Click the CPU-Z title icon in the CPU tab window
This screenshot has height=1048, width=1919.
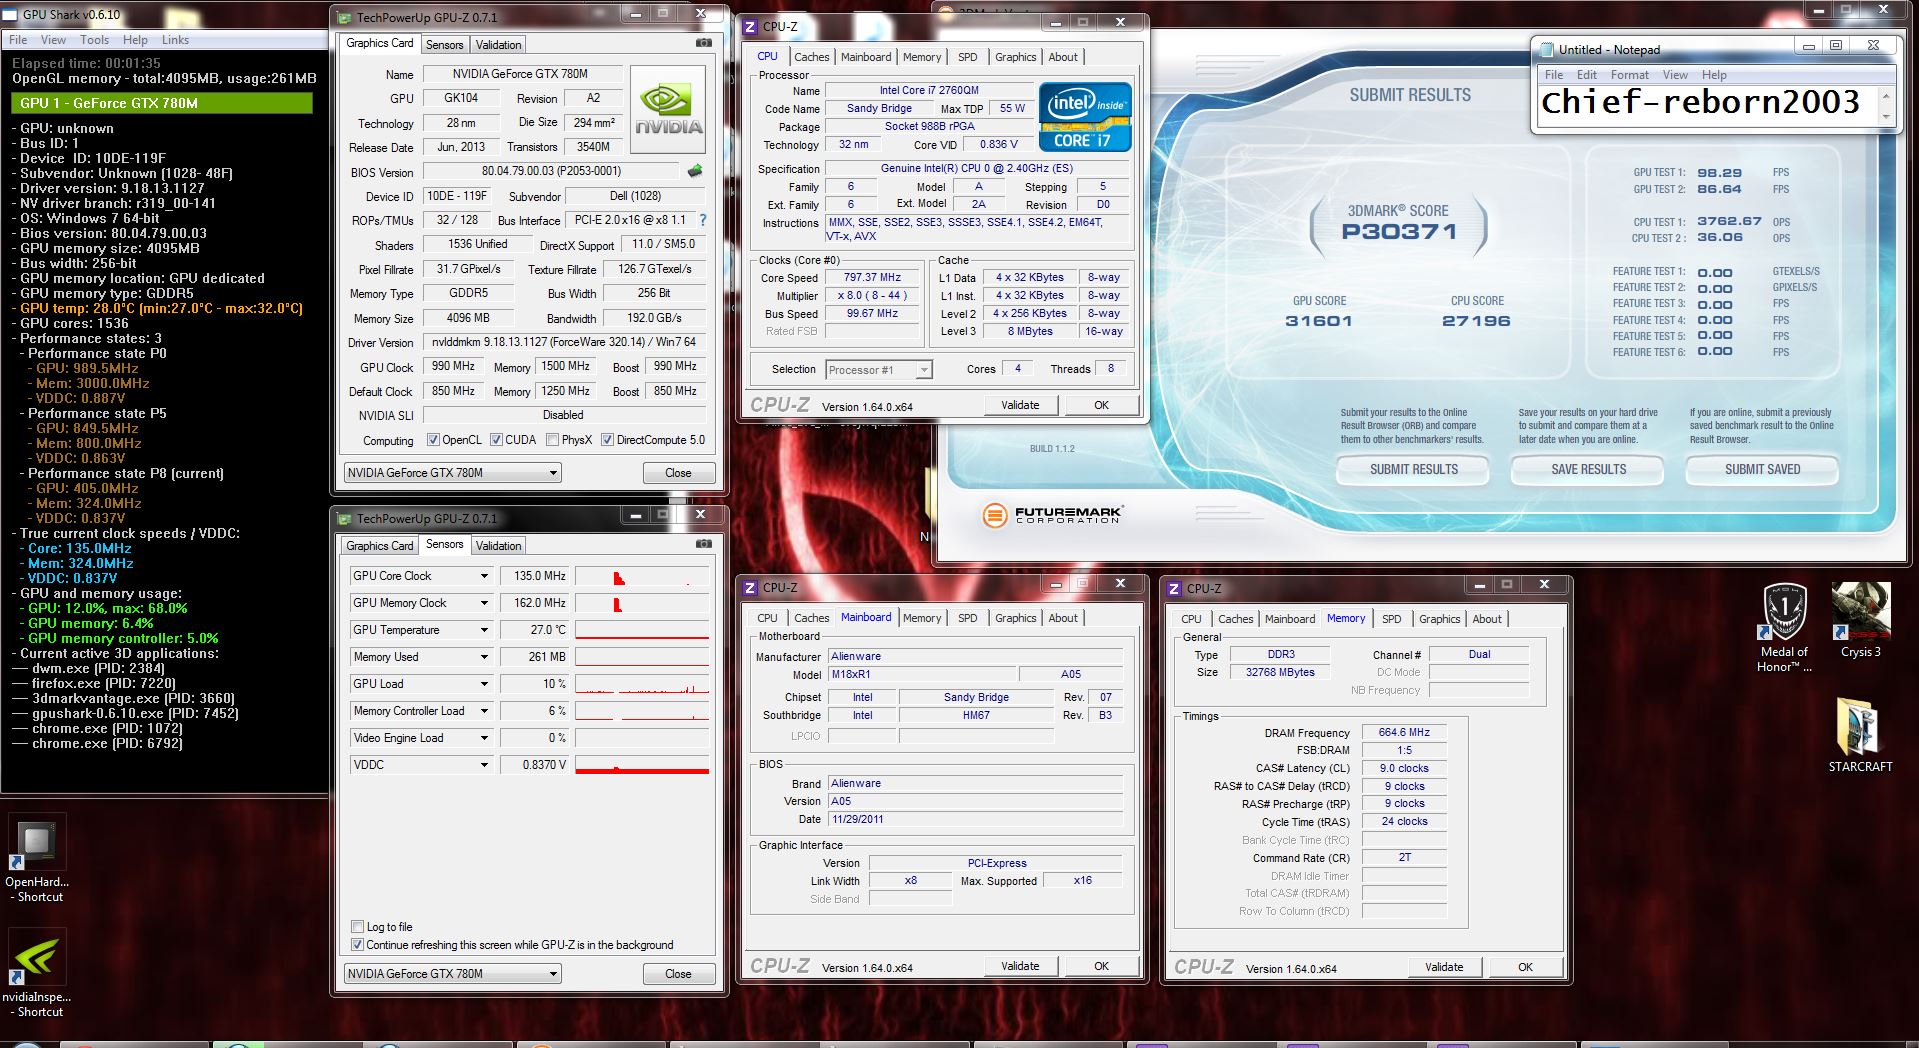click(751, 26)
